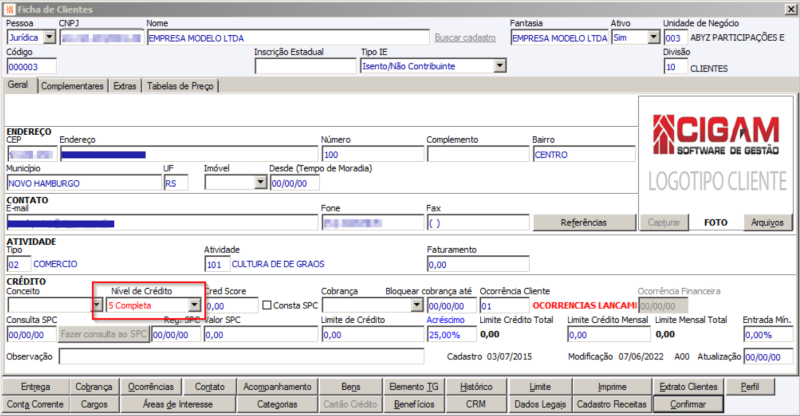The height and width of the screenshot is (416, 800).
Task: Expand the Tipo IE dropdown
Action: point(500,66)
